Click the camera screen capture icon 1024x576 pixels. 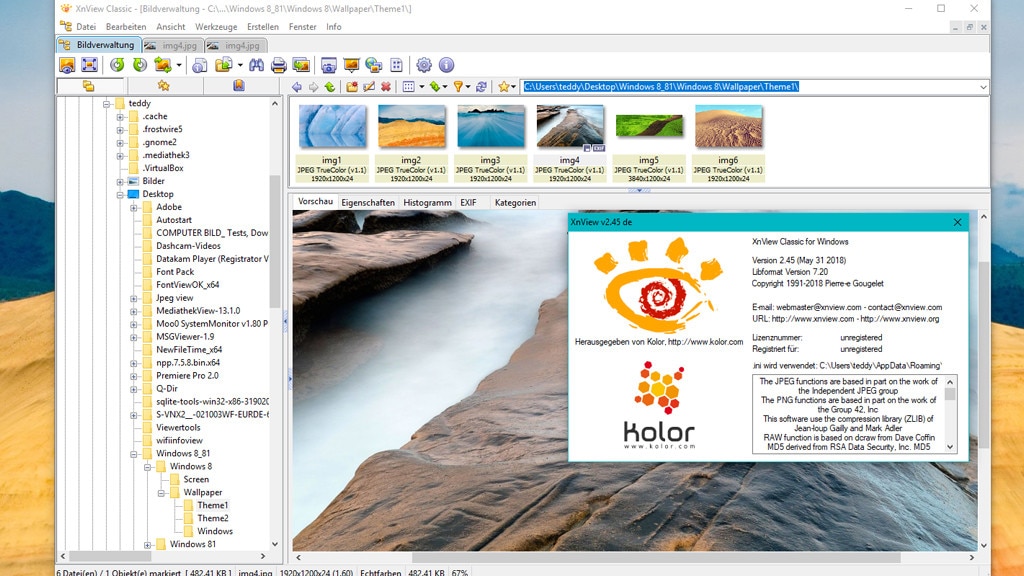click(327, 65)
